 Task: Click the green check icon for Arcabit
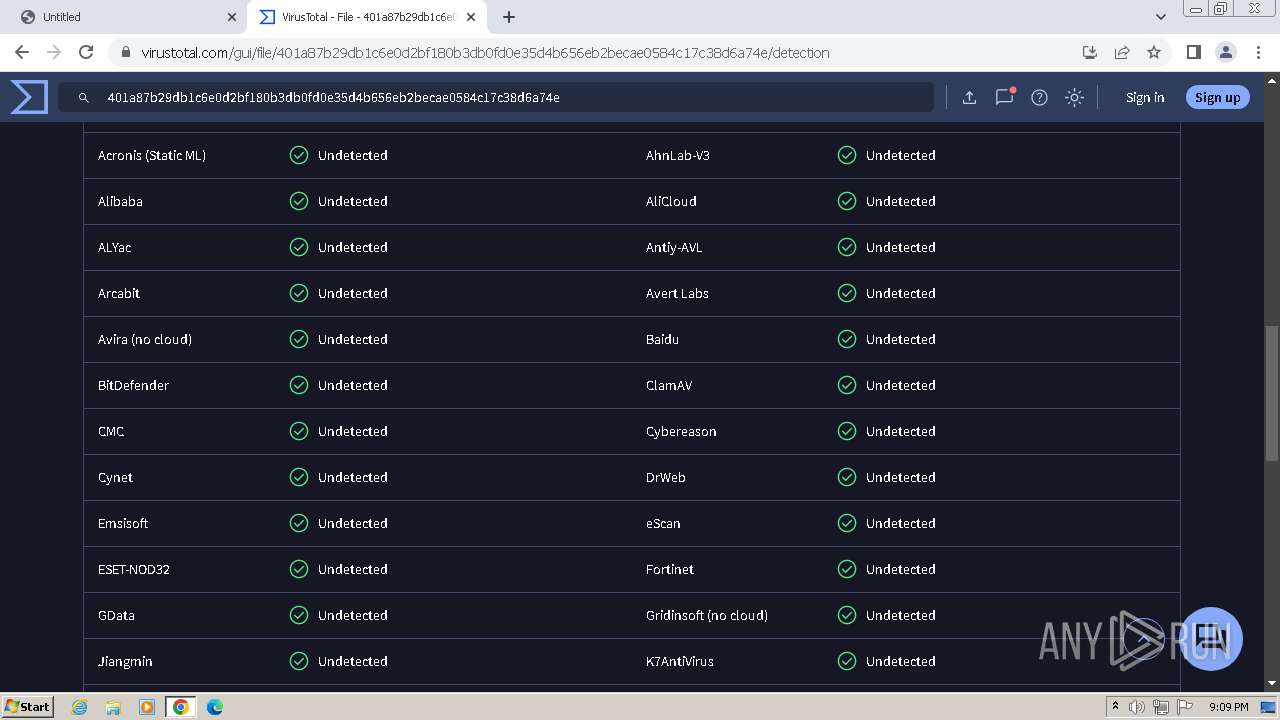(299, 293)
